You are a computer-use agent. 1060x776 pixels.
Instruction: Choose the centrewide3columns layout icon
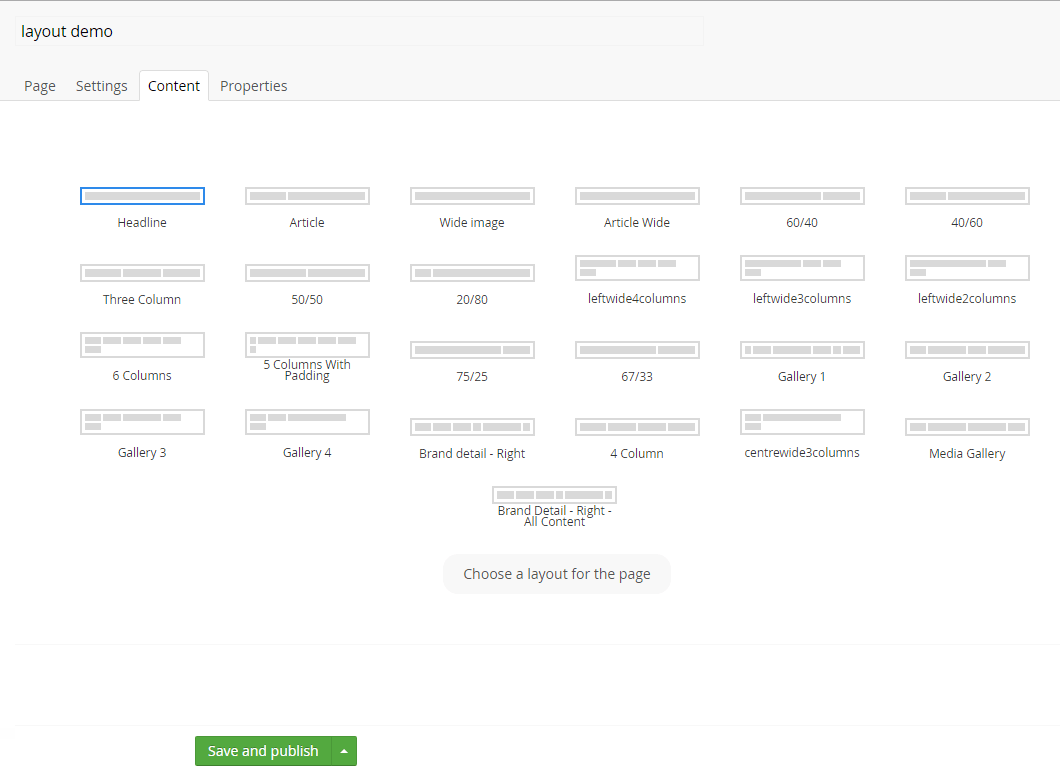[x=802, y=422]
